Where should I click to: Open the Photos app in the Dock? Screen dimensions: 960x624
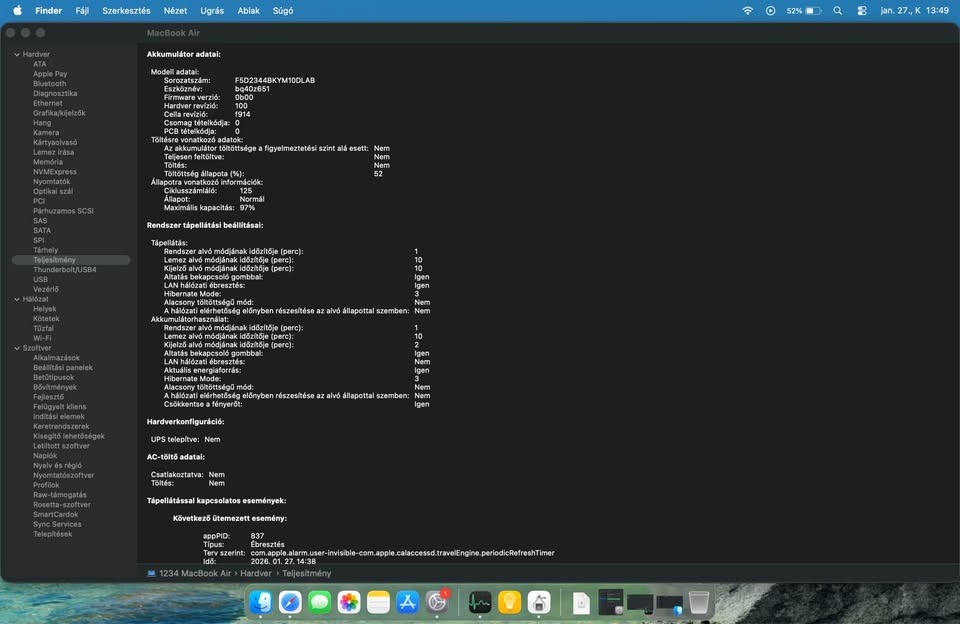coord(349,603)
